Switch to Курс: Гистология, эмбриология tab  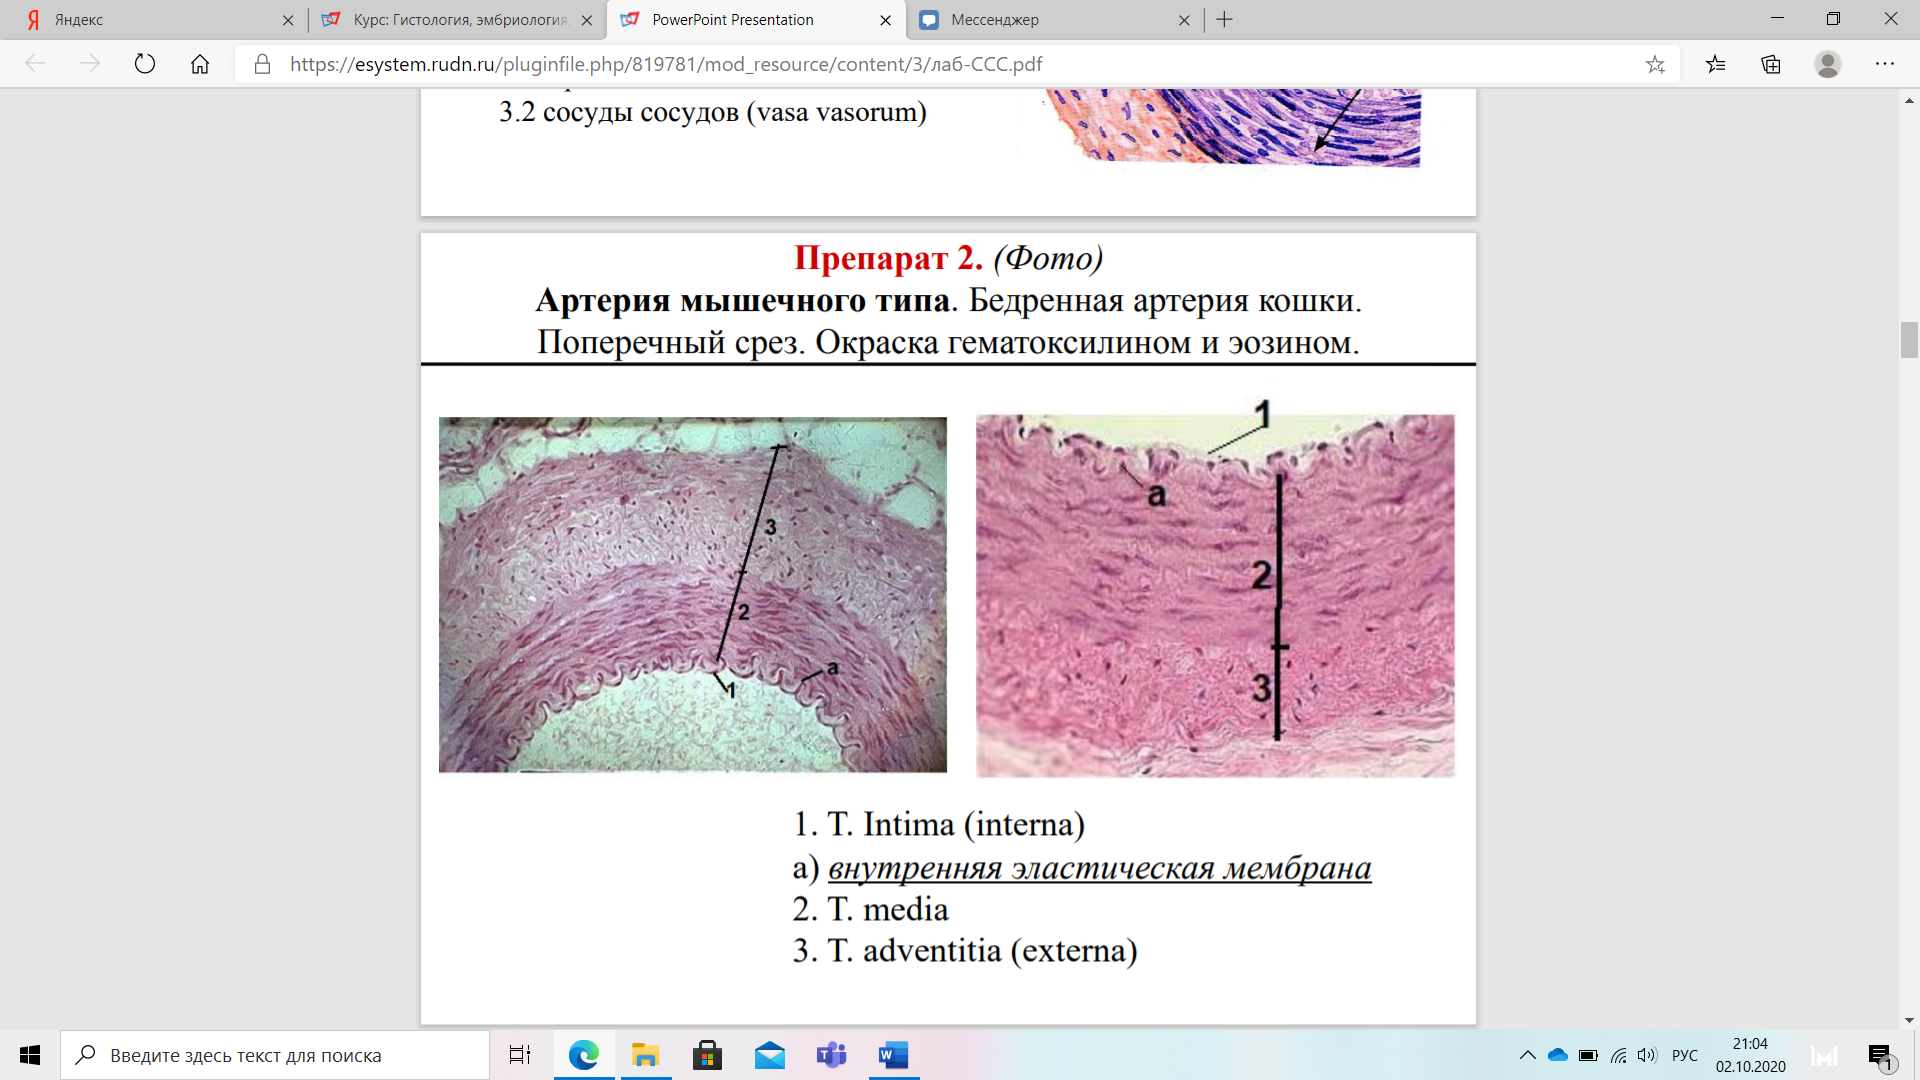click(x=458, y=20)
